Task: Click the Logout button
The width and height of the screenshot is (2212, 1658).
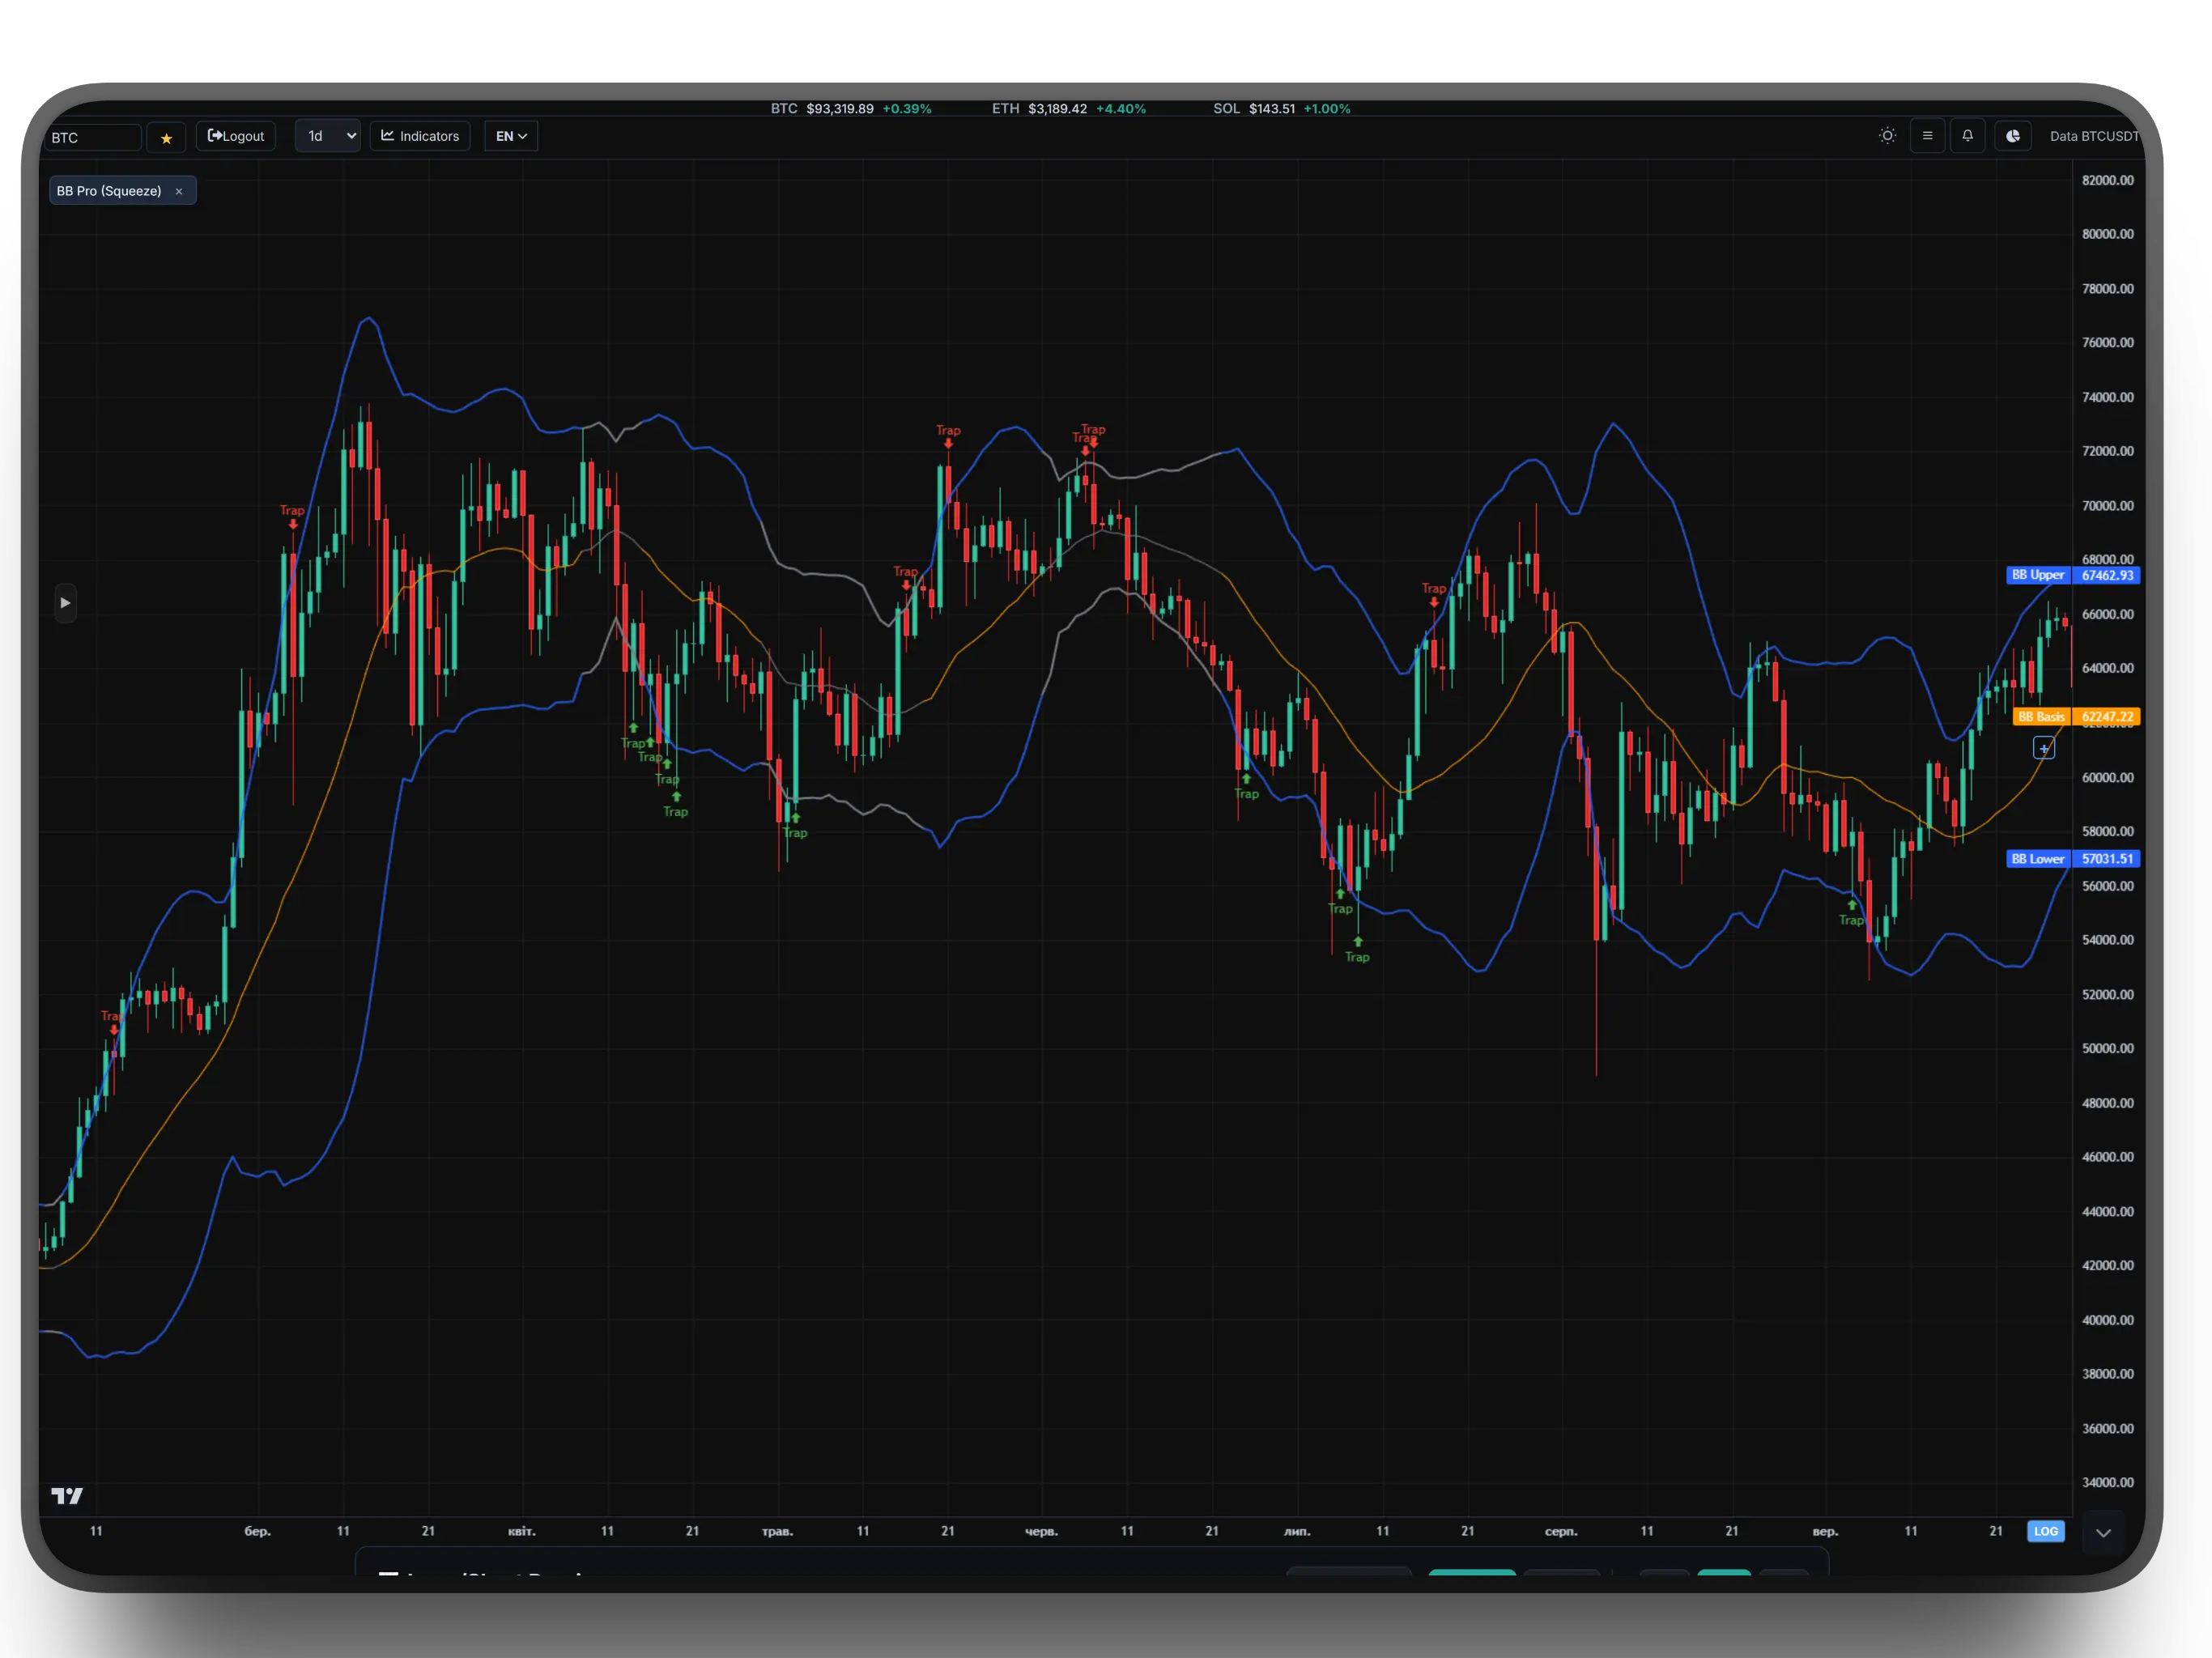Action: tap(236, 136)
